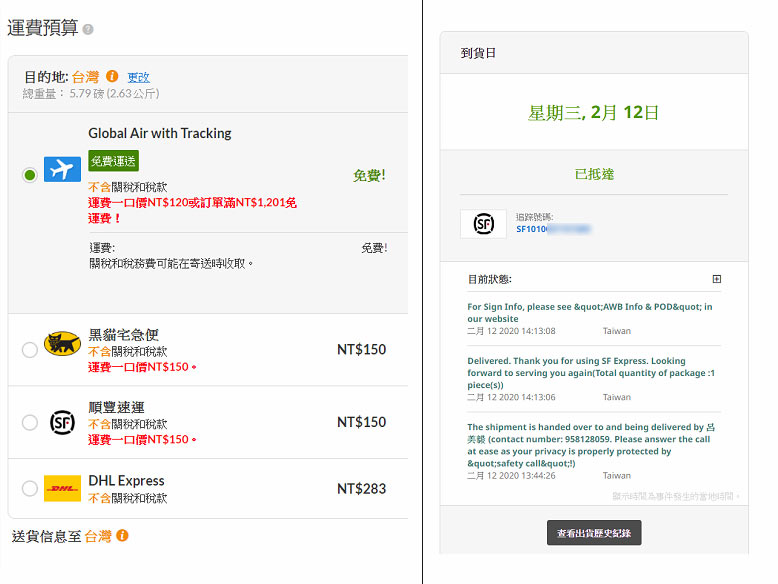Click the black cat Yamato logo icon
Image resolution: width=778 pixels, height=584 pixels.
(62, 343)
